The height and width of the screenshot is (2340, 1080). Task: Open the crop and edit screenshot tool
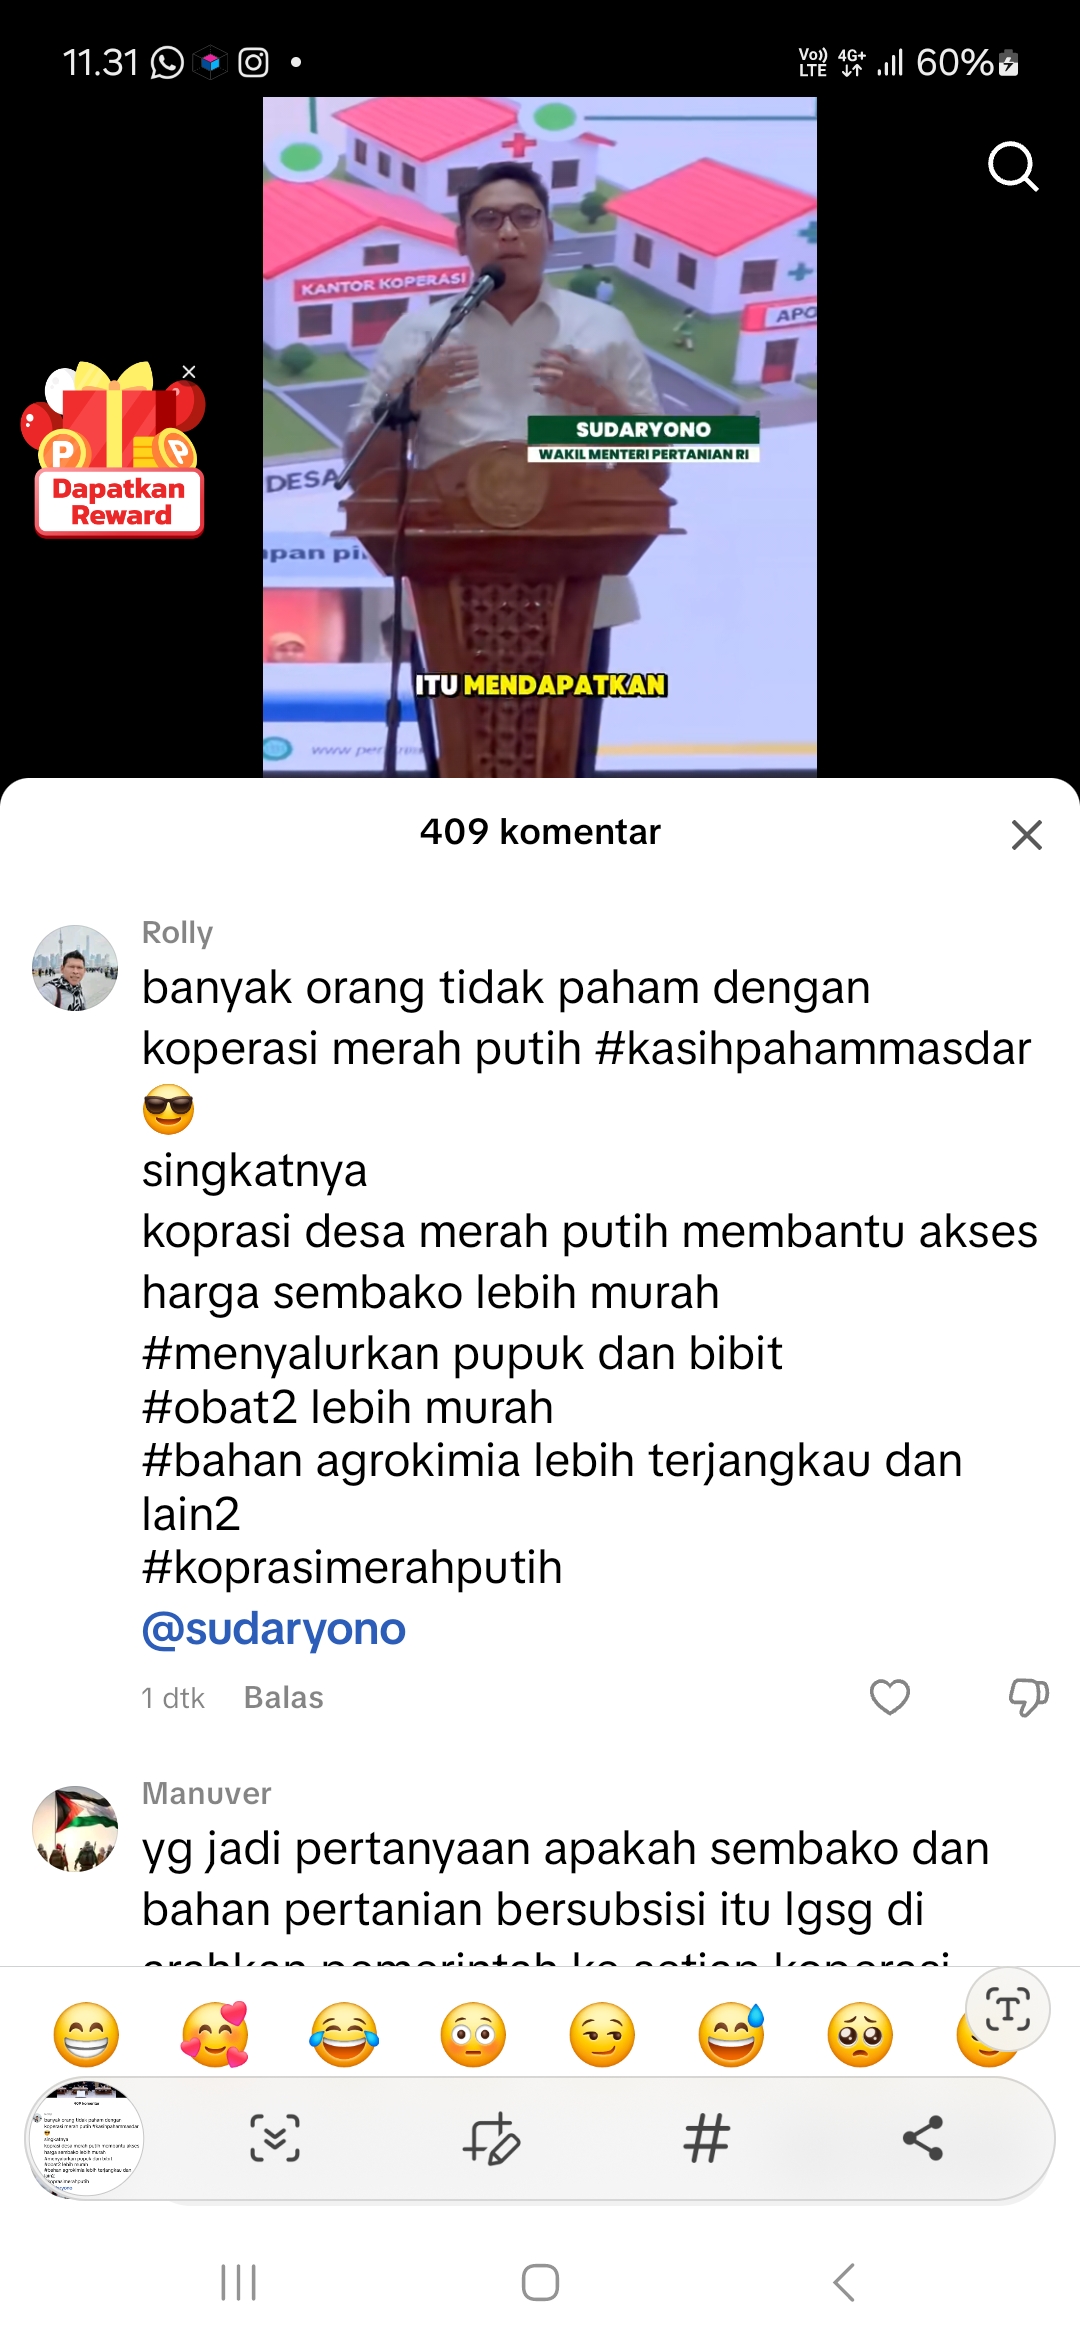(x=491, y=2139)
